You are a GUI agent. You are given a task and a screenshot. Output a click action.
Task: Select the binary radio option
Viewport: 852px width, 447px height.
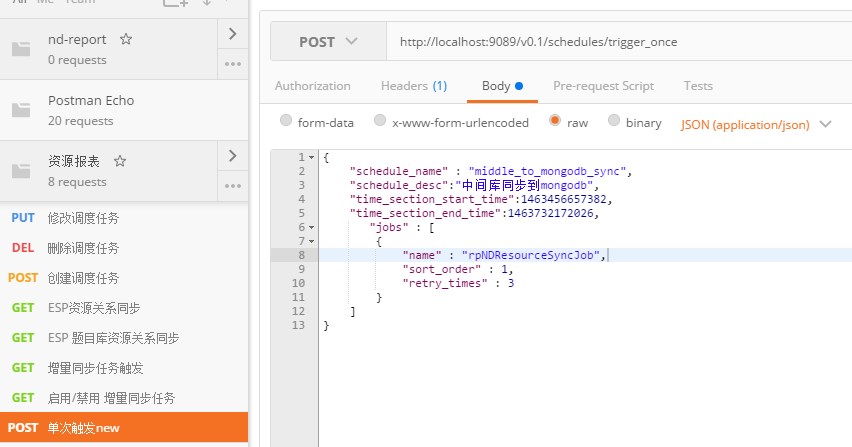pos(613,121)
